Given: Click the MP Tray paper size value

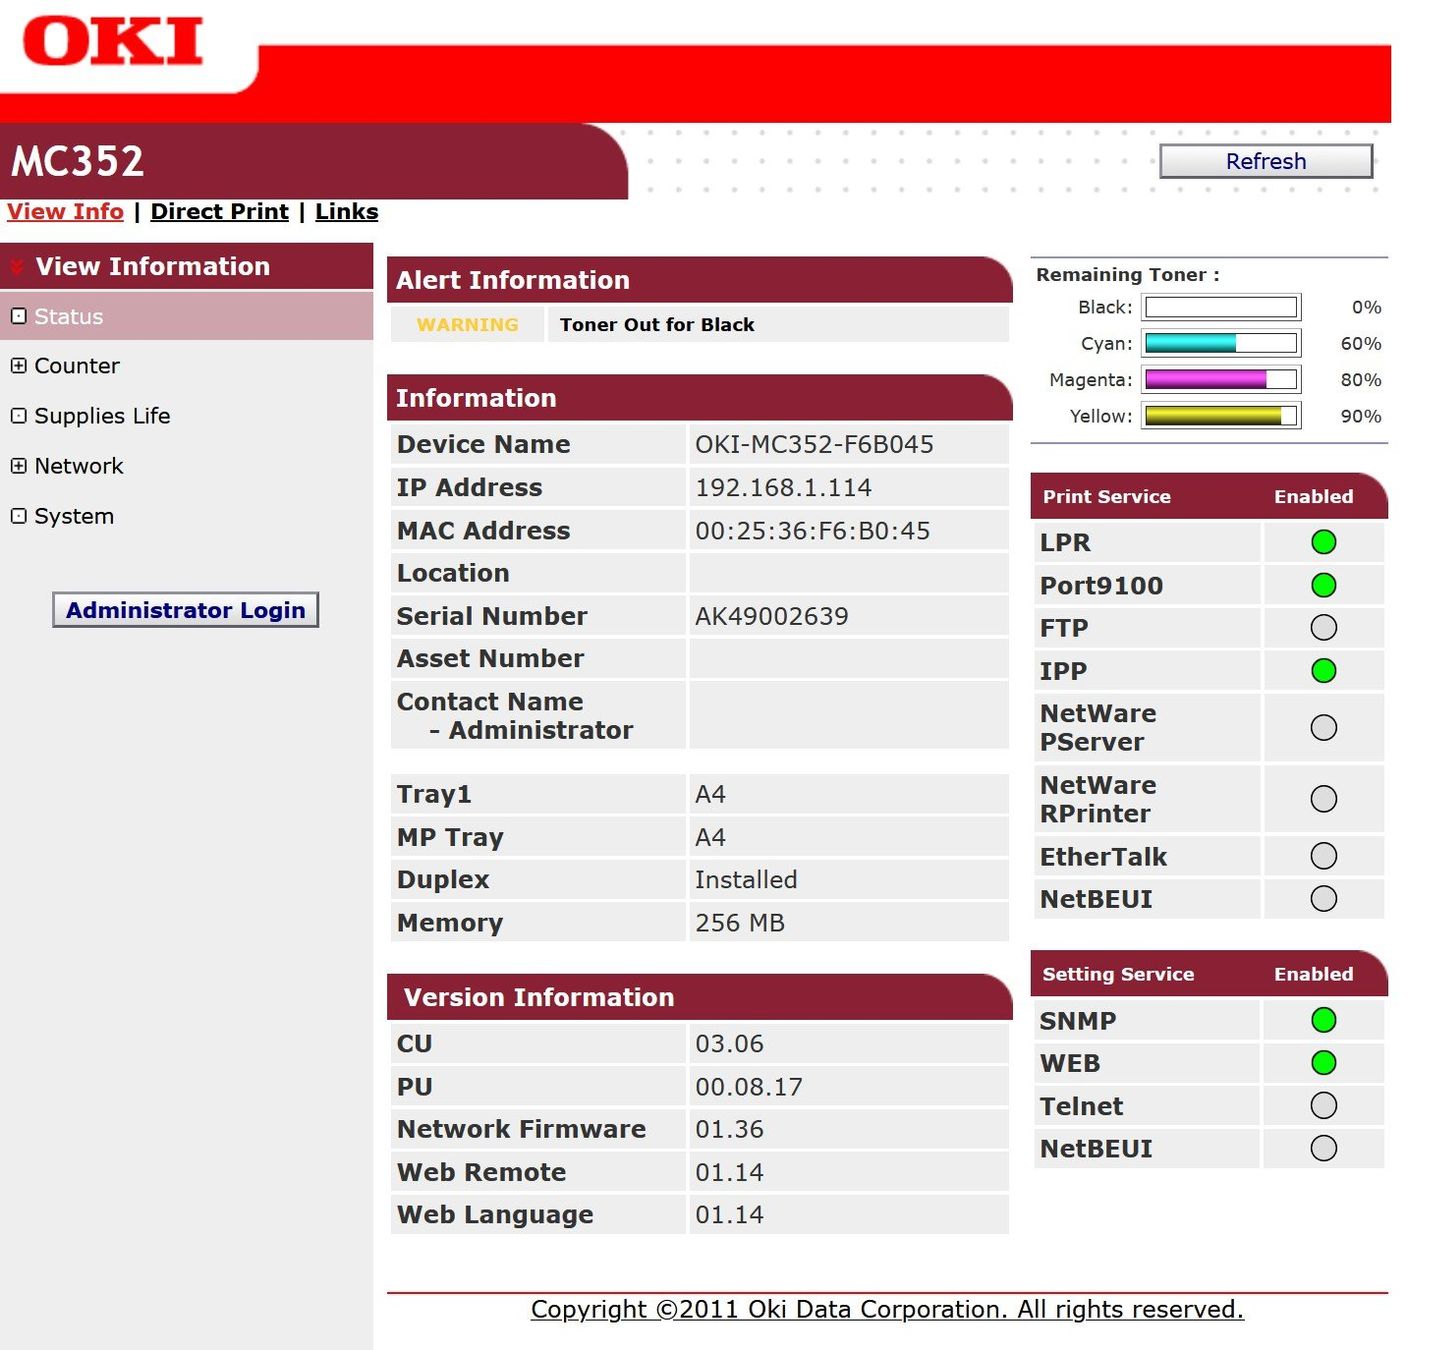Looking at the screenshot, I should (710, 837).
